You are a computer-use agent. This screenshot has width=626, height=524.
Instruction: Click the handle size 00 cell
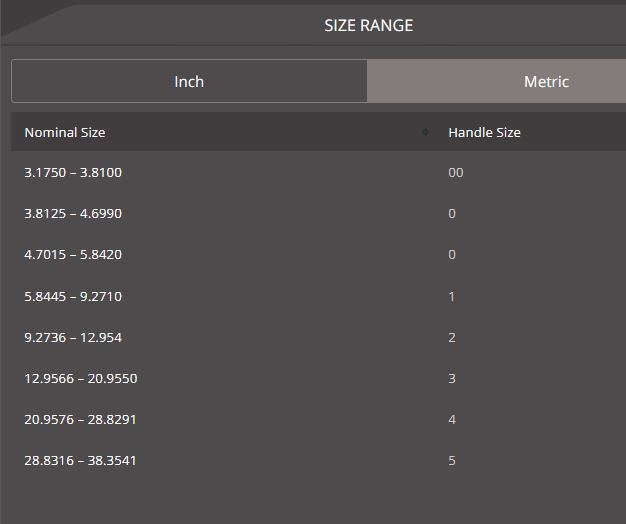point(456,173)
